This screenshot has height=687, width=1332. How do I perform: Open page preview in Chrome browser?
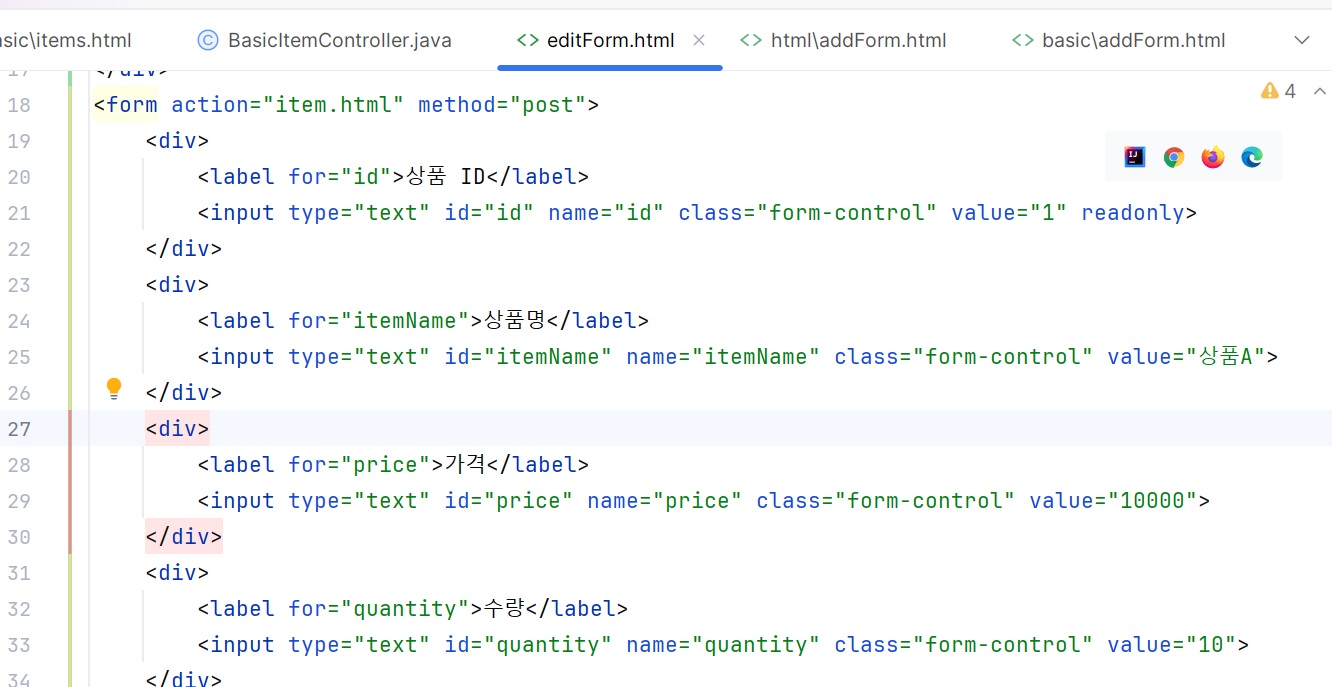pyautogui.click(x=1174, y=157)
